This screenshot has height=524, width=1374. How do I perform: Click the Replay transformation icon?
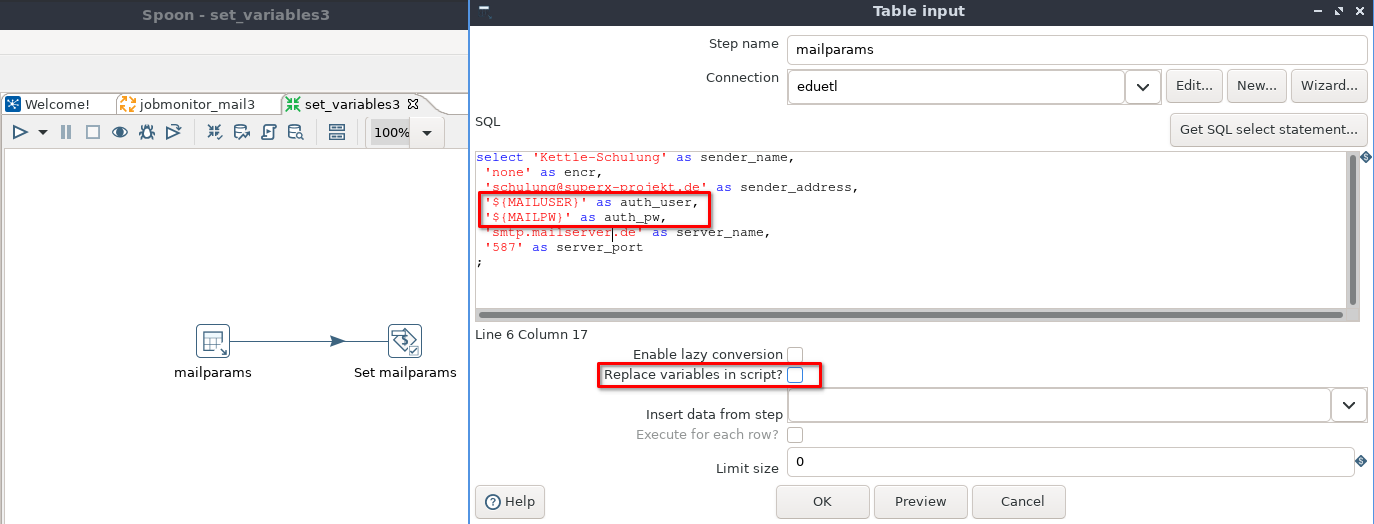click(173, 132)
